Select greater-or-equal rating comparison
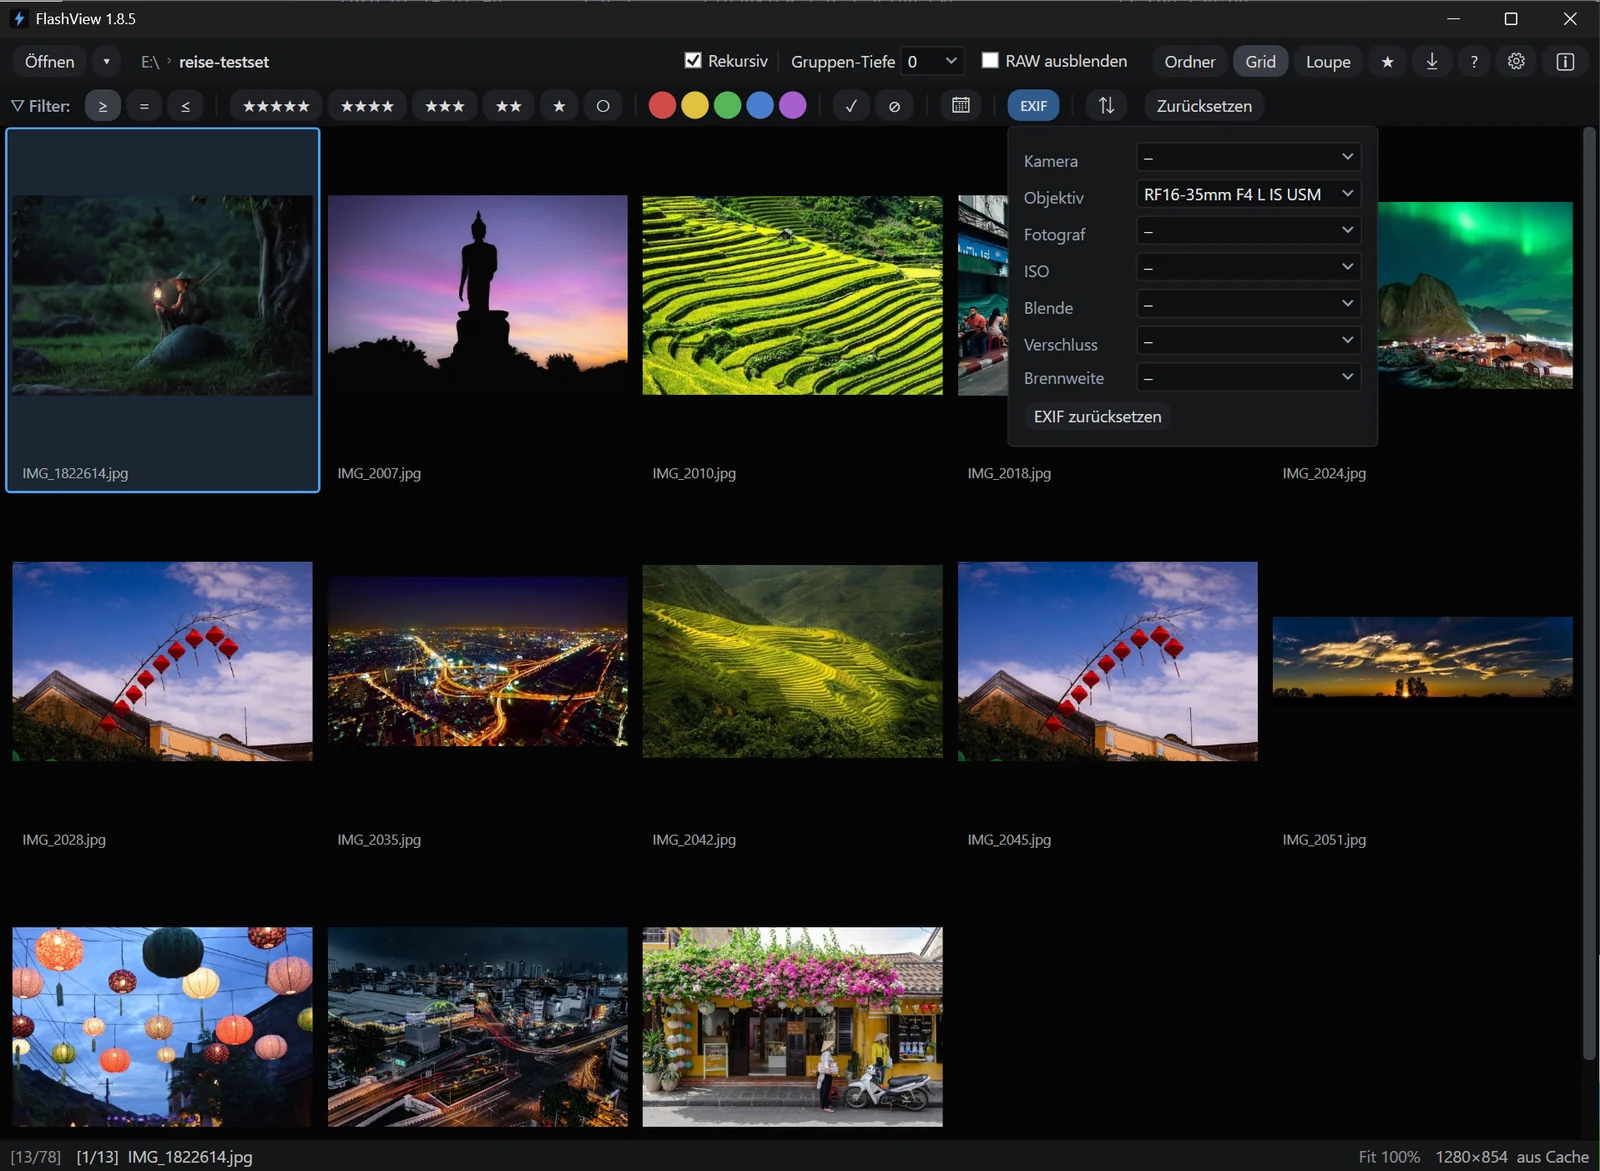 click(x=103, y=106)
